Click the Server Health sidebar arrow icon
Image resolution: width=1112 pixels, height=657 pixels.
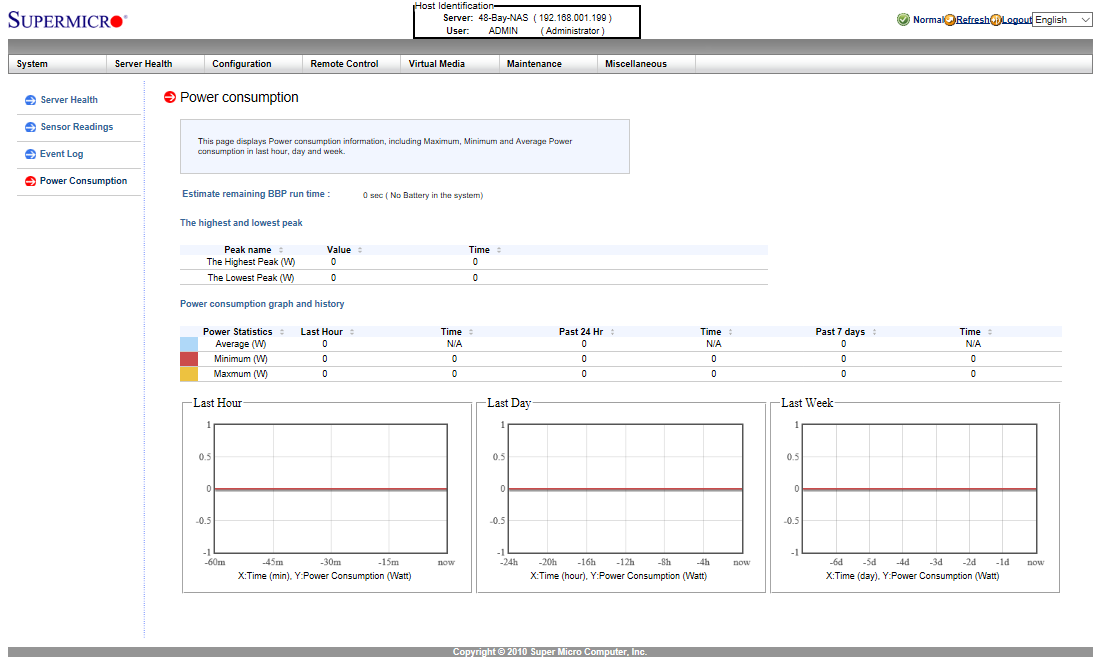pos(30,100)
